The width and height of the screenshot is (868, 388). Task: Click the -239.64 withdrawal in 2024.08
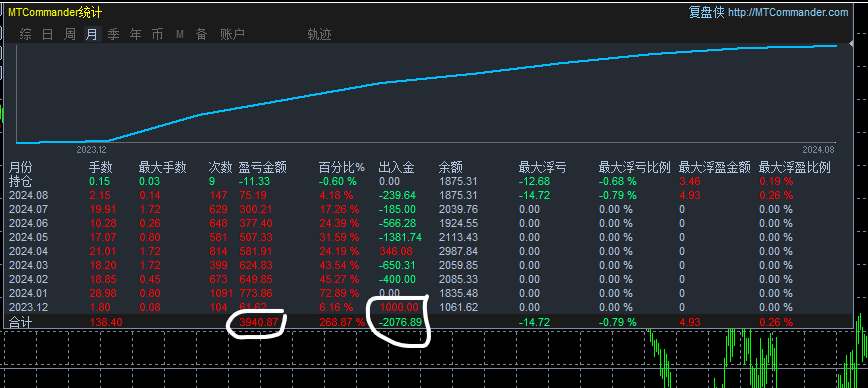coord(397,195)
